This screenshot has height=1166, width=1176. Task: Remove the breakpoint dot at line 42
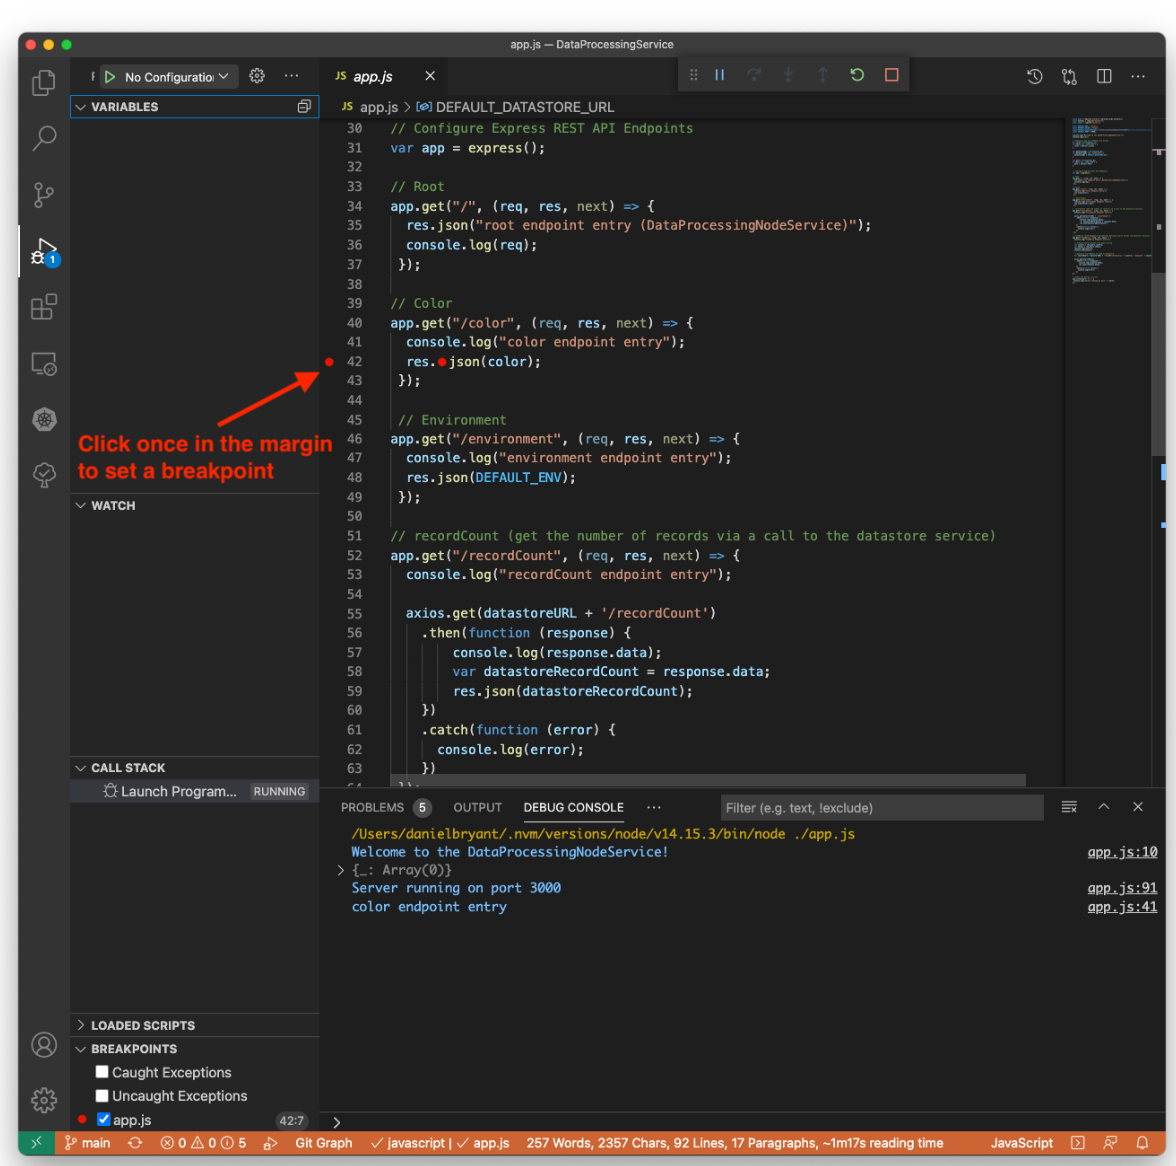[329, 361]
